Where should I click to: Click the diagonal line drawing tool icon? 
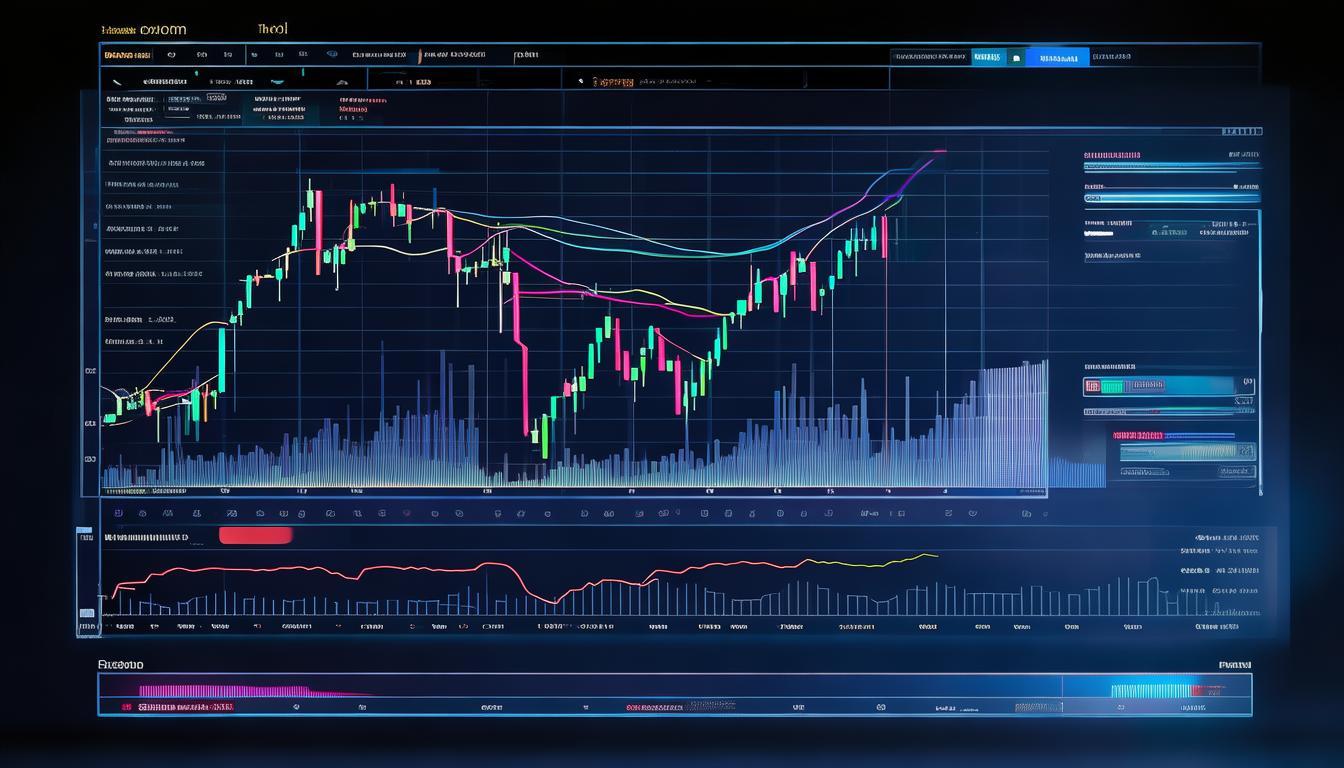pyautogui.click(x=116, y=81)
